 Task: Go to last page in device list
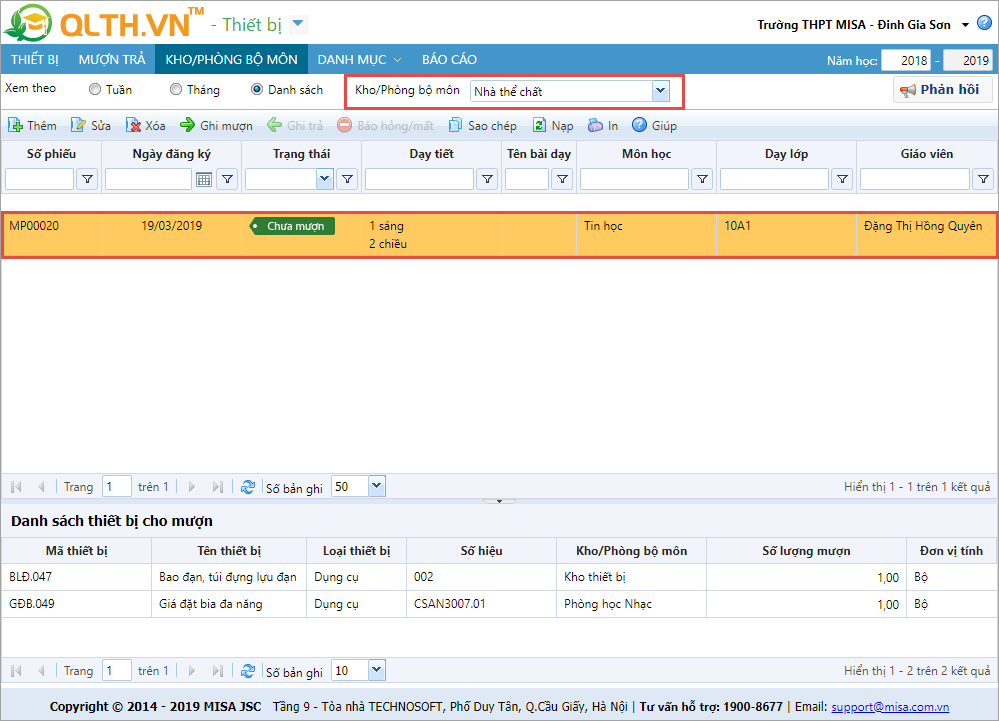click(217, 671)
